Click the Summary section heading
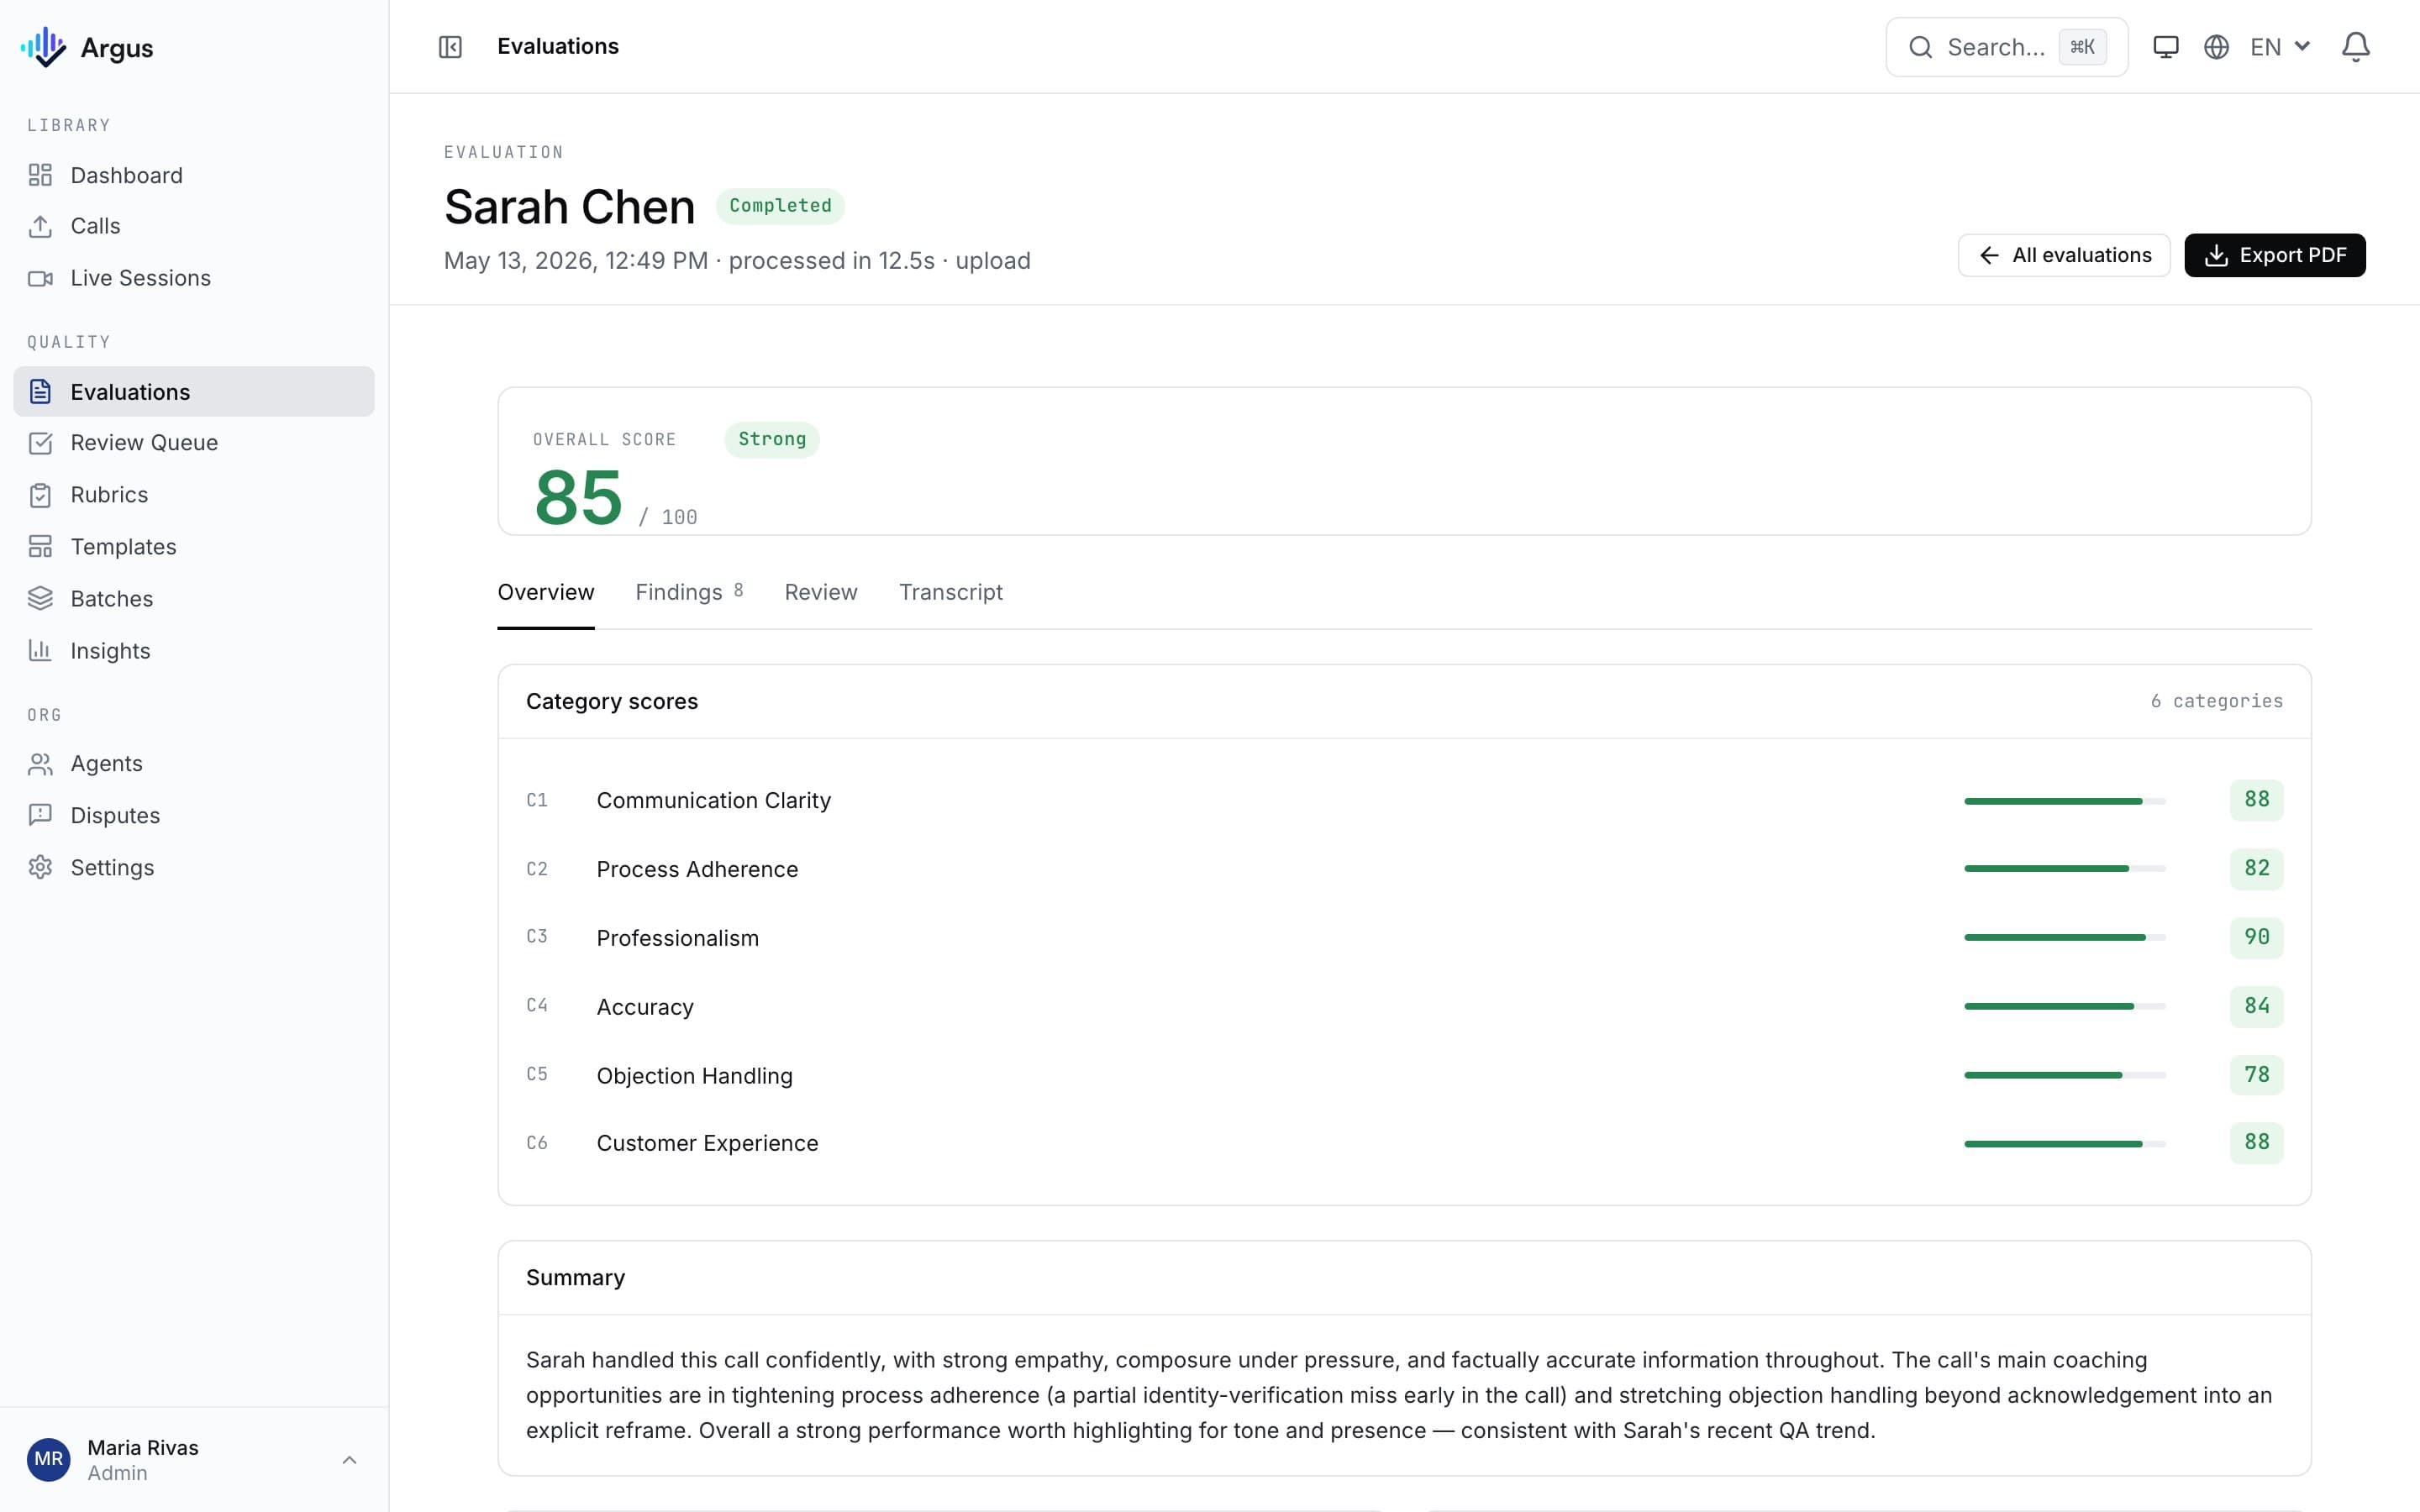The image size is (2420, 1512). click(575, 1278)
